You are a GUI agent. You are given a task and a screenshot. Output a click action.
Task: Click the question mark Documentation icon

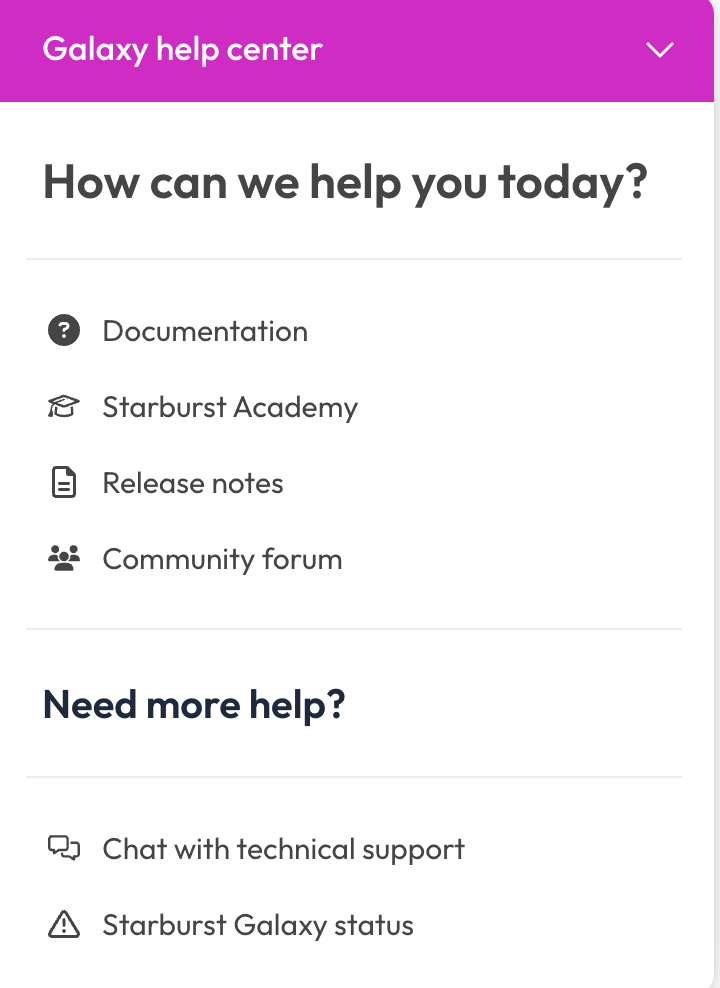(x=64, y=331)
